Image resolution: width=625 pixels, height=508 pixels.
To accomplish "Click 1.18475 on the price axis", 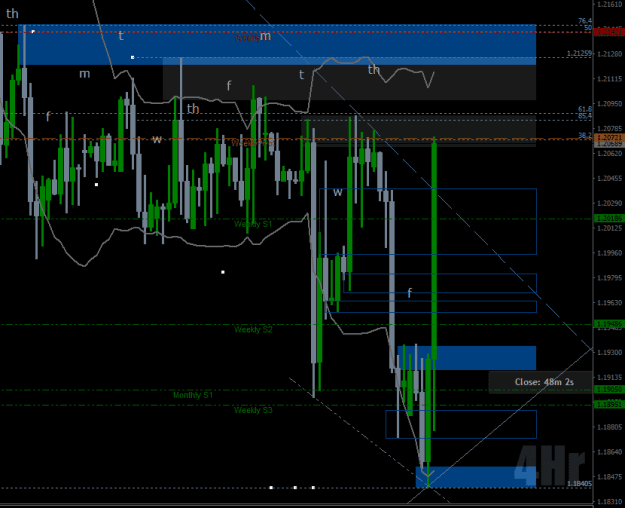I will point(610,477).
